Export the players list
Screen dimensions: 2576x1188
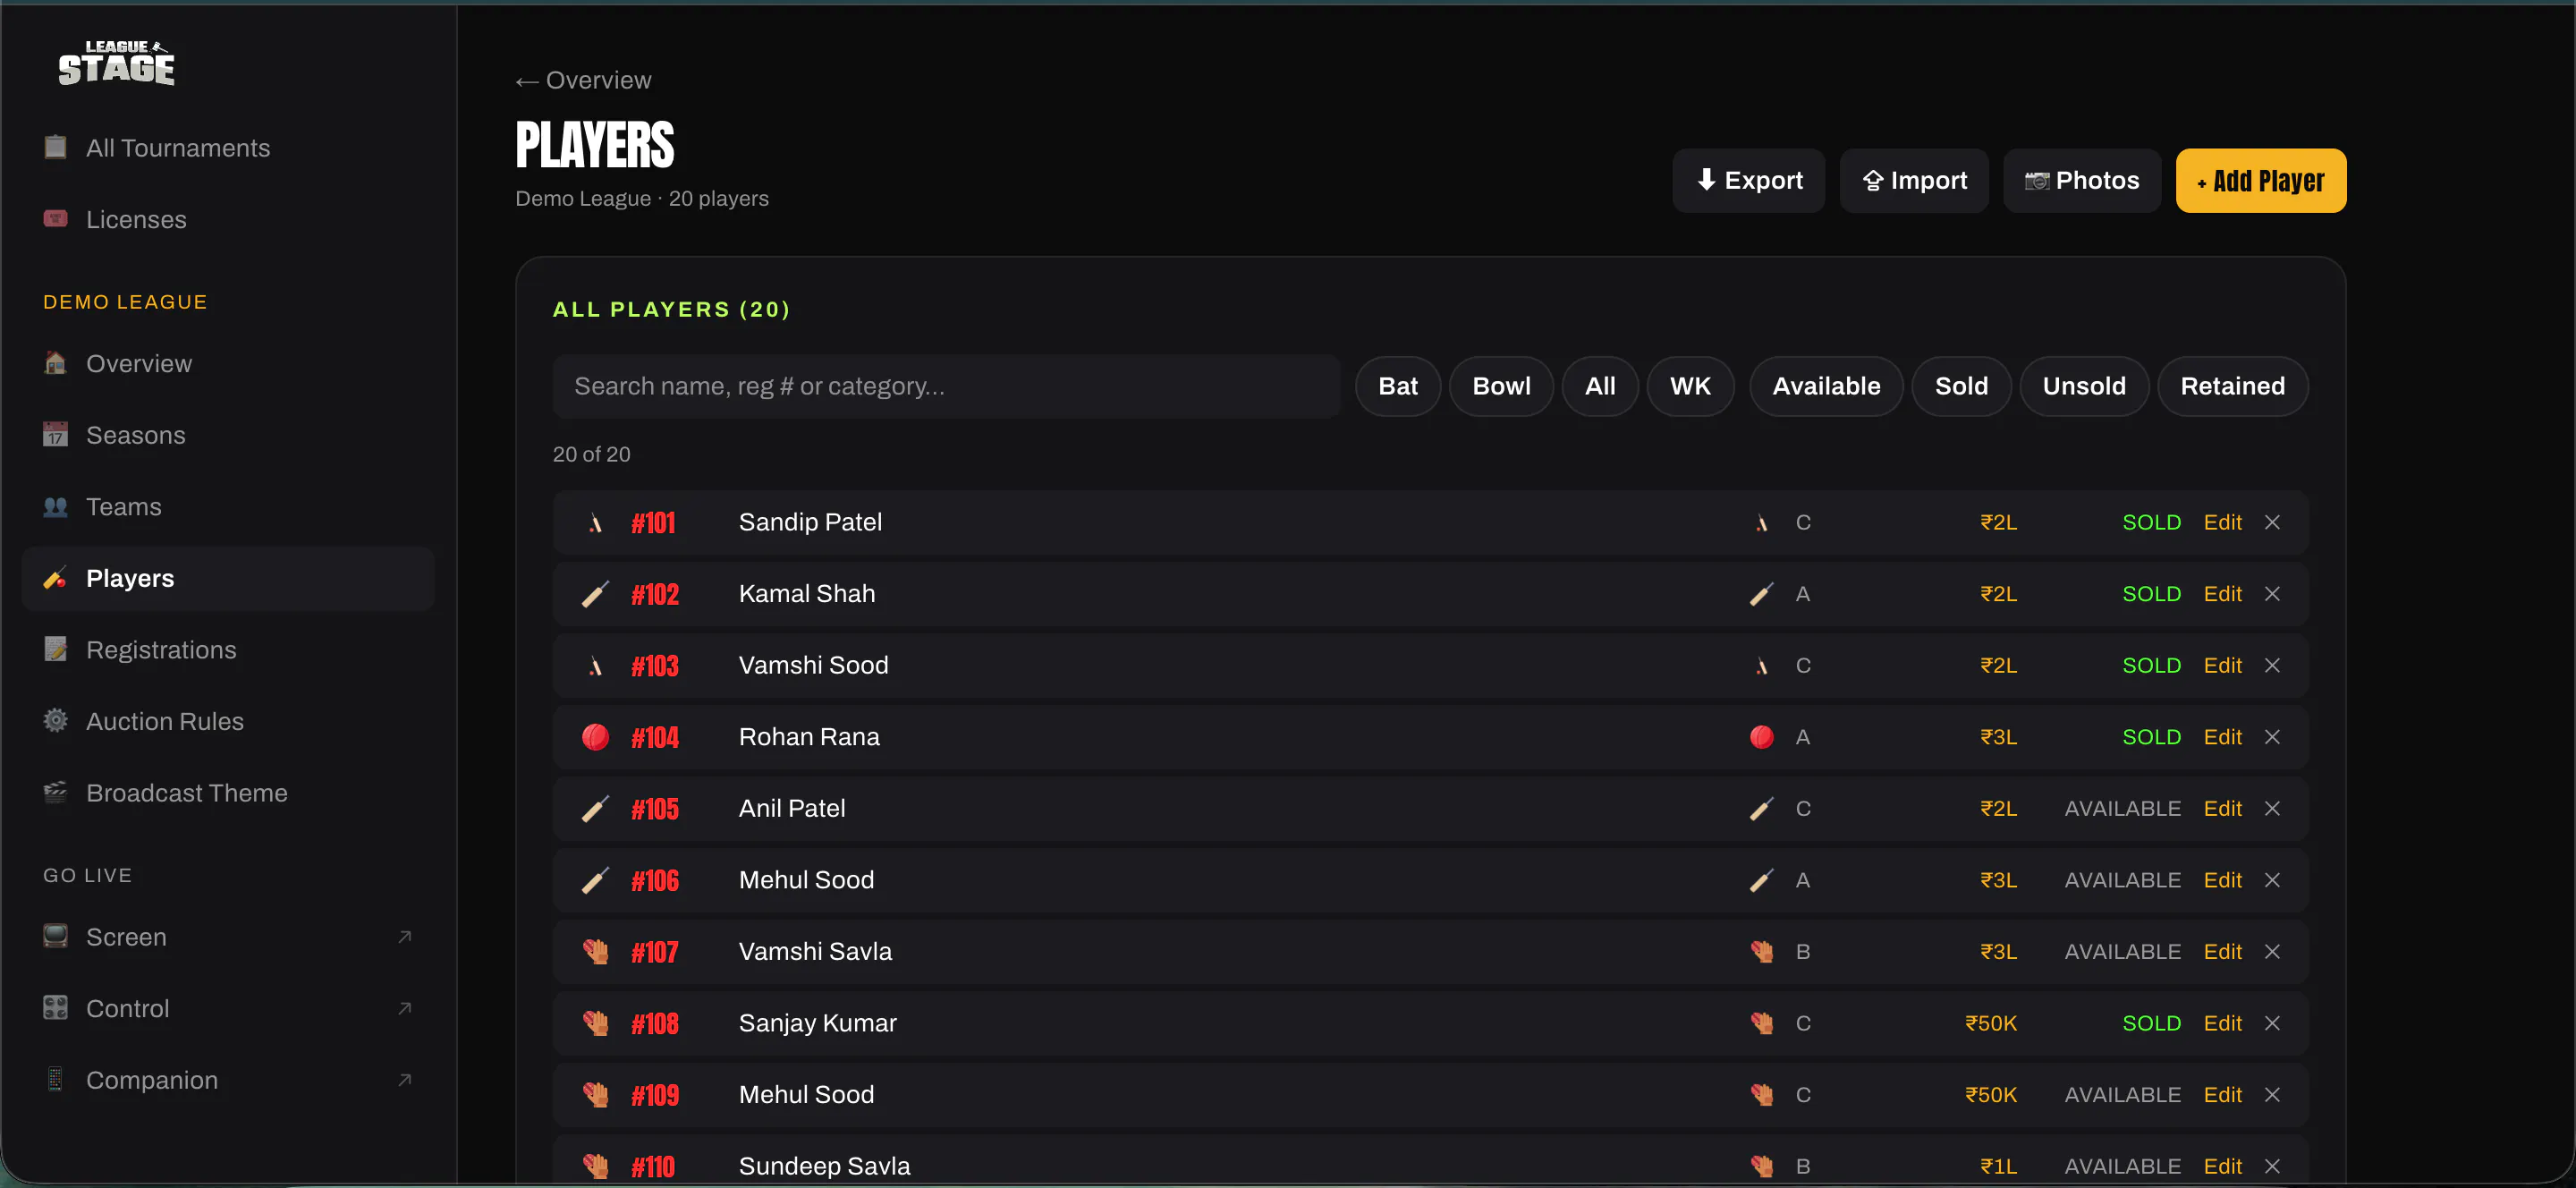[1748, 181]
